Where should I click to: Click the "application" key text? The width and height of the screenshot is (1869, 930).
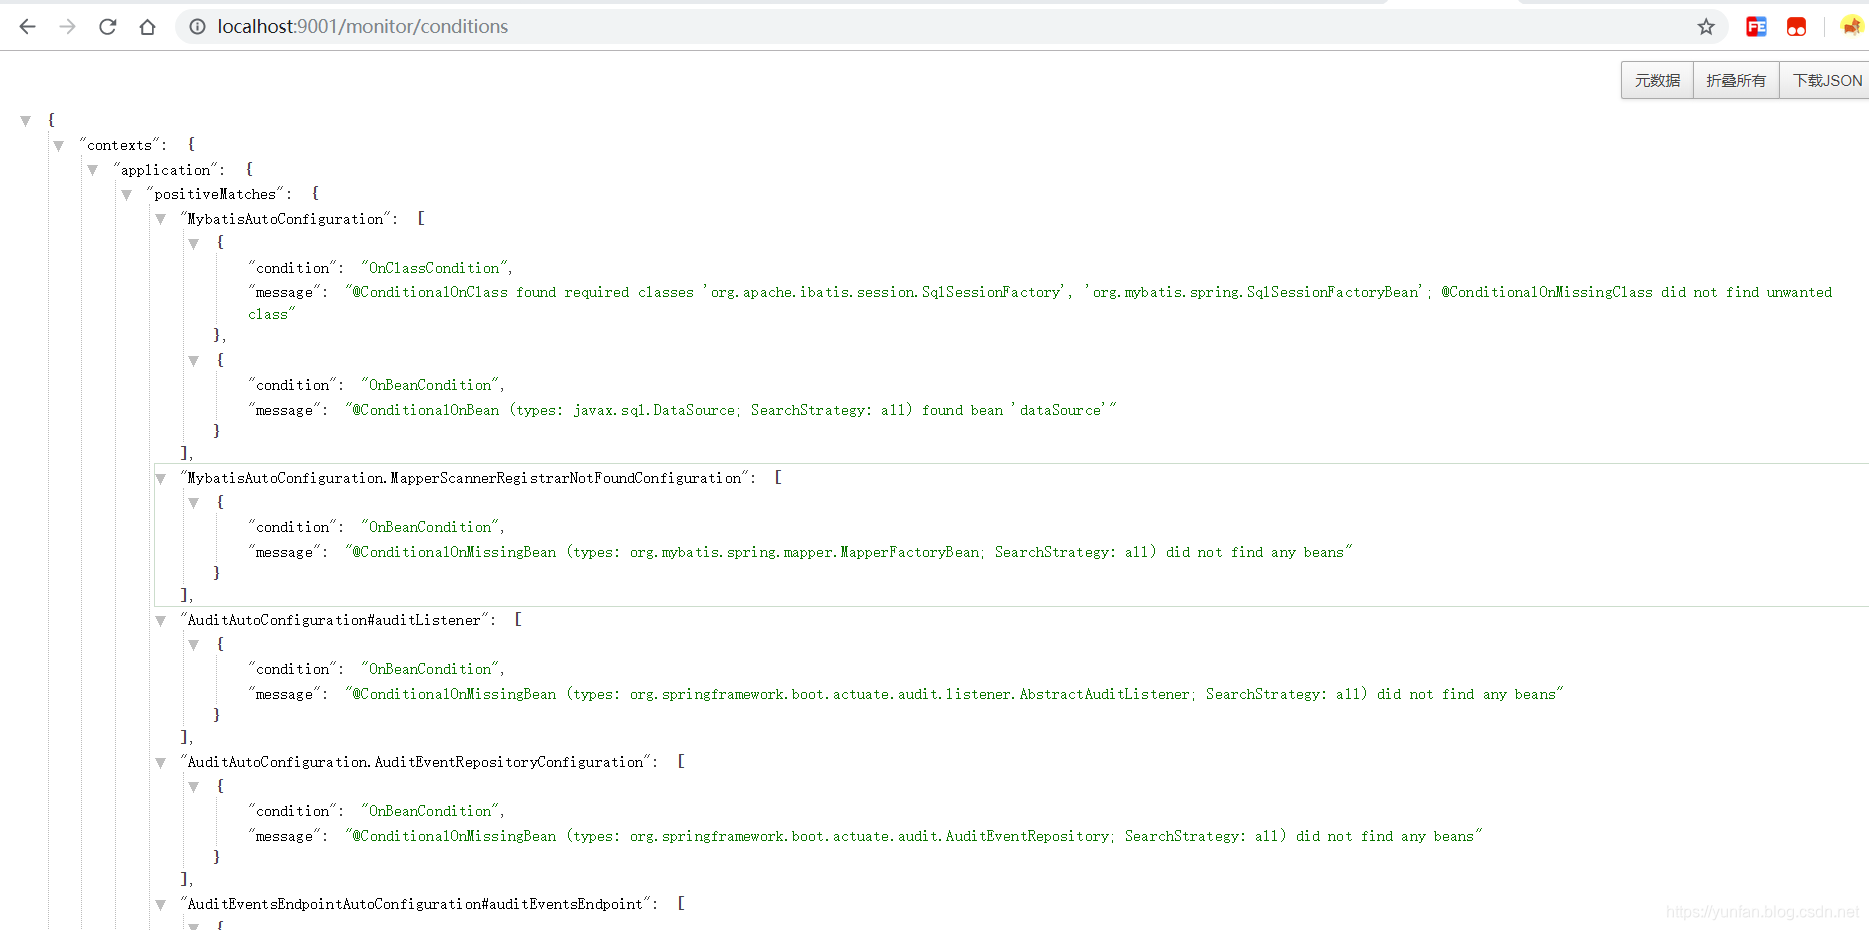(166, 170)
